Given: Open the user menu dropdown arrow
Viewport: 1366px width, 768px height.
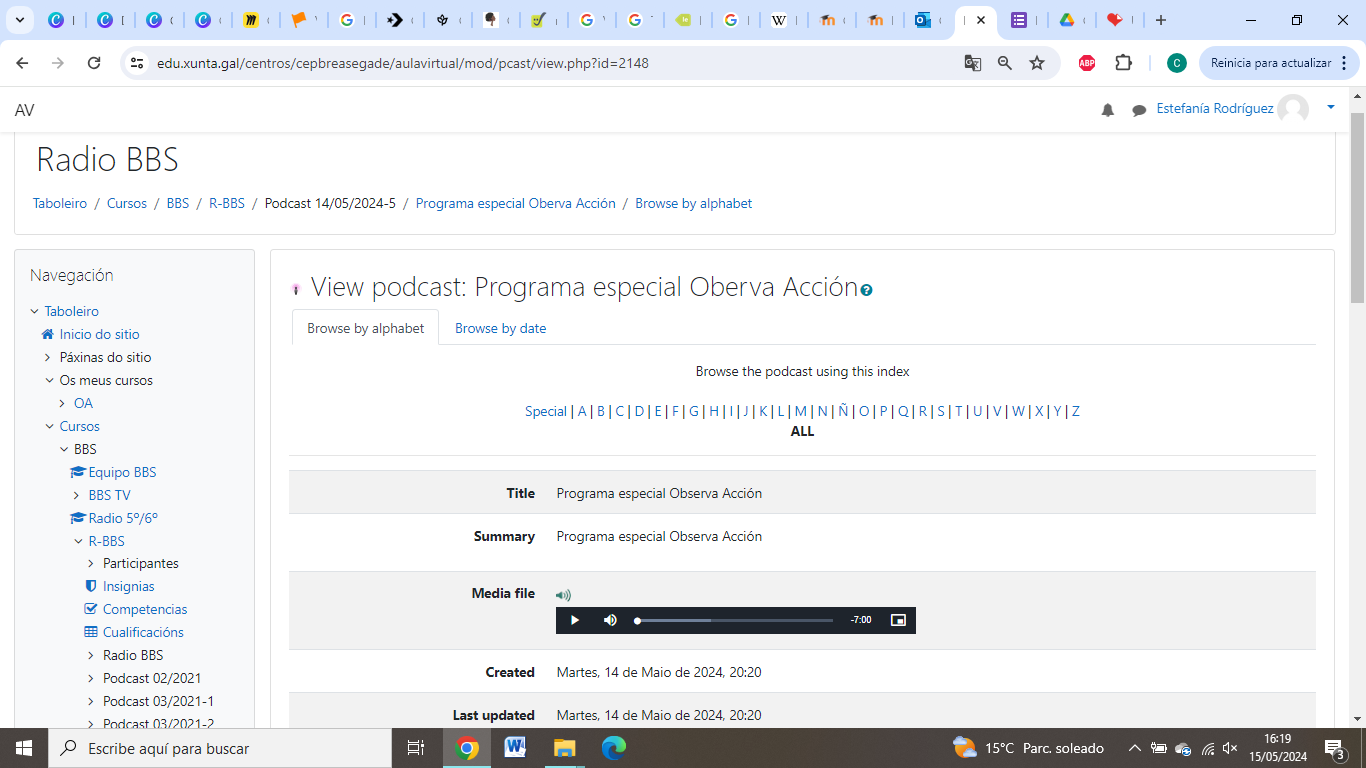Looking at the screenshot, I should (x=1330, y=107).
